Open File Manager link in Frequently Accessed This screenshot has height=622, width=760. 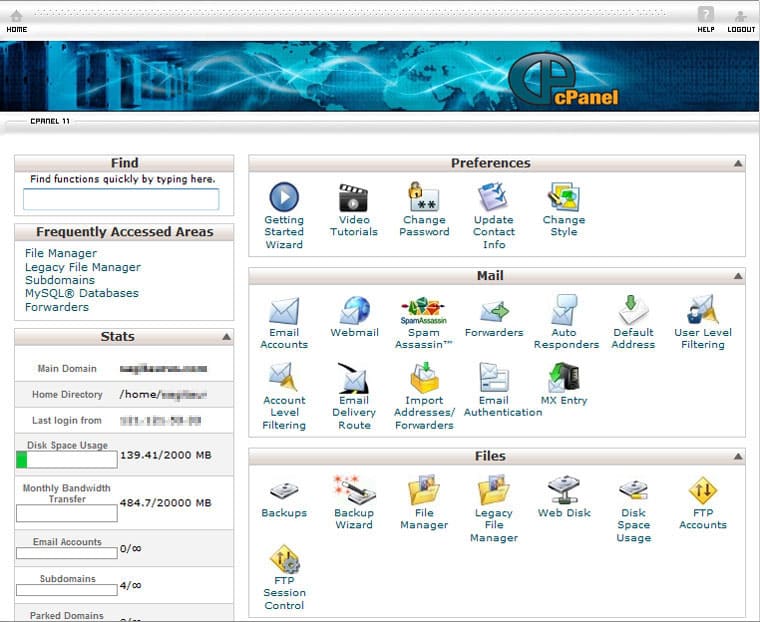pyautogui.click(x=61, y=253)
